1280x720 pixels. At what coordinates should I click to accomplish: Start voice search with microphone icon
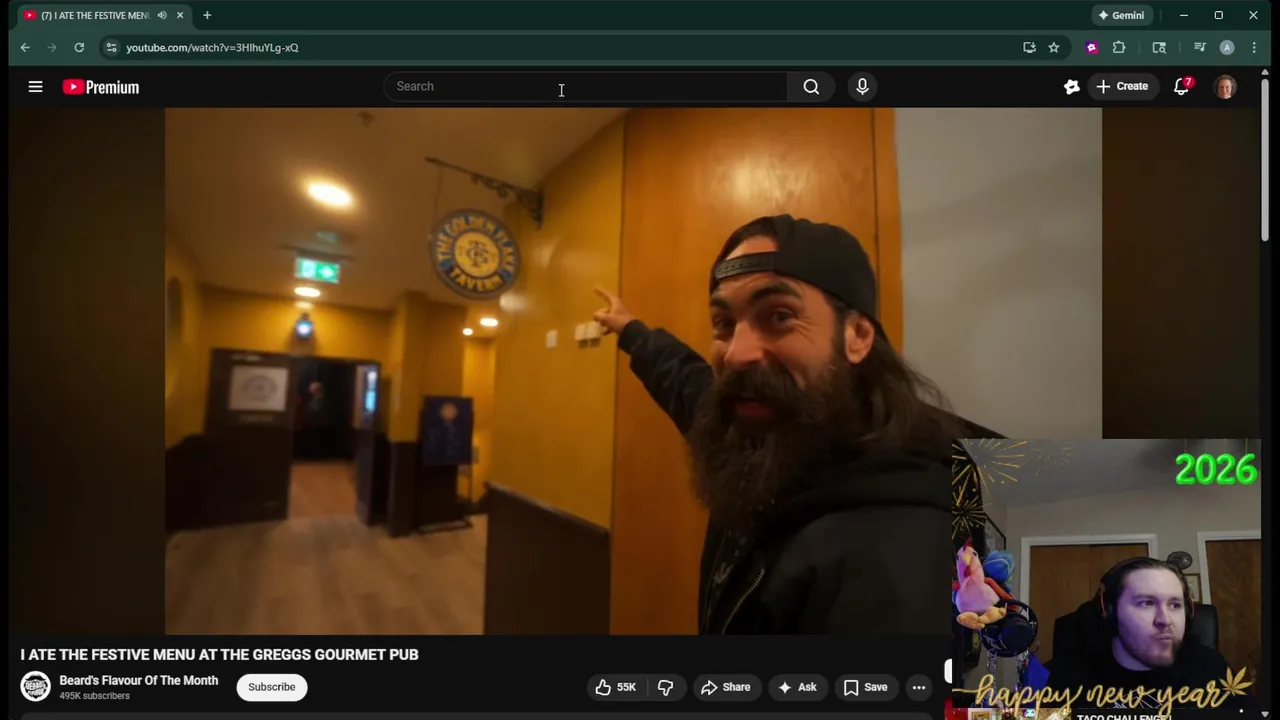point(862,87)
